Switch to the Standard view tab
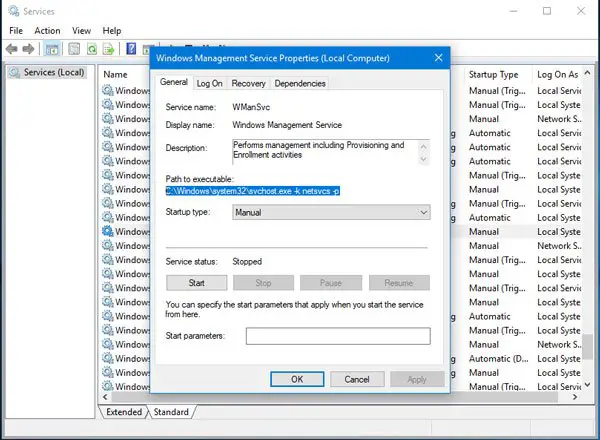Image resolution: width=600 pixels, height=440 pixels. coord(171,412)
